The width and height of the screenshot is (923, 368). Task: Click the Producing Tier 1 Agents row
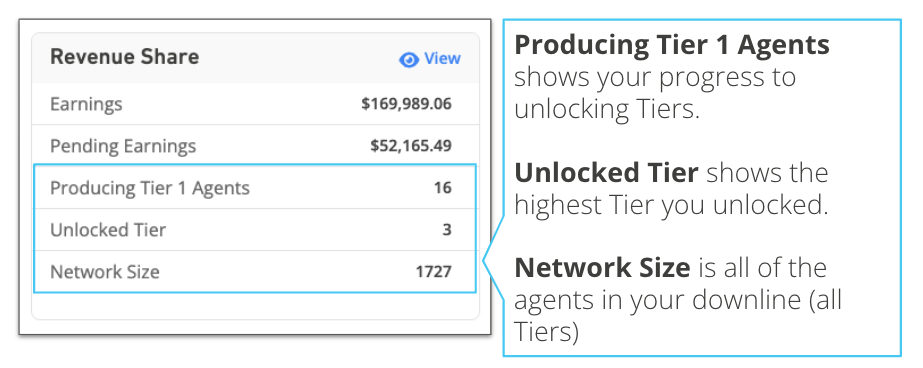(255, 188)
